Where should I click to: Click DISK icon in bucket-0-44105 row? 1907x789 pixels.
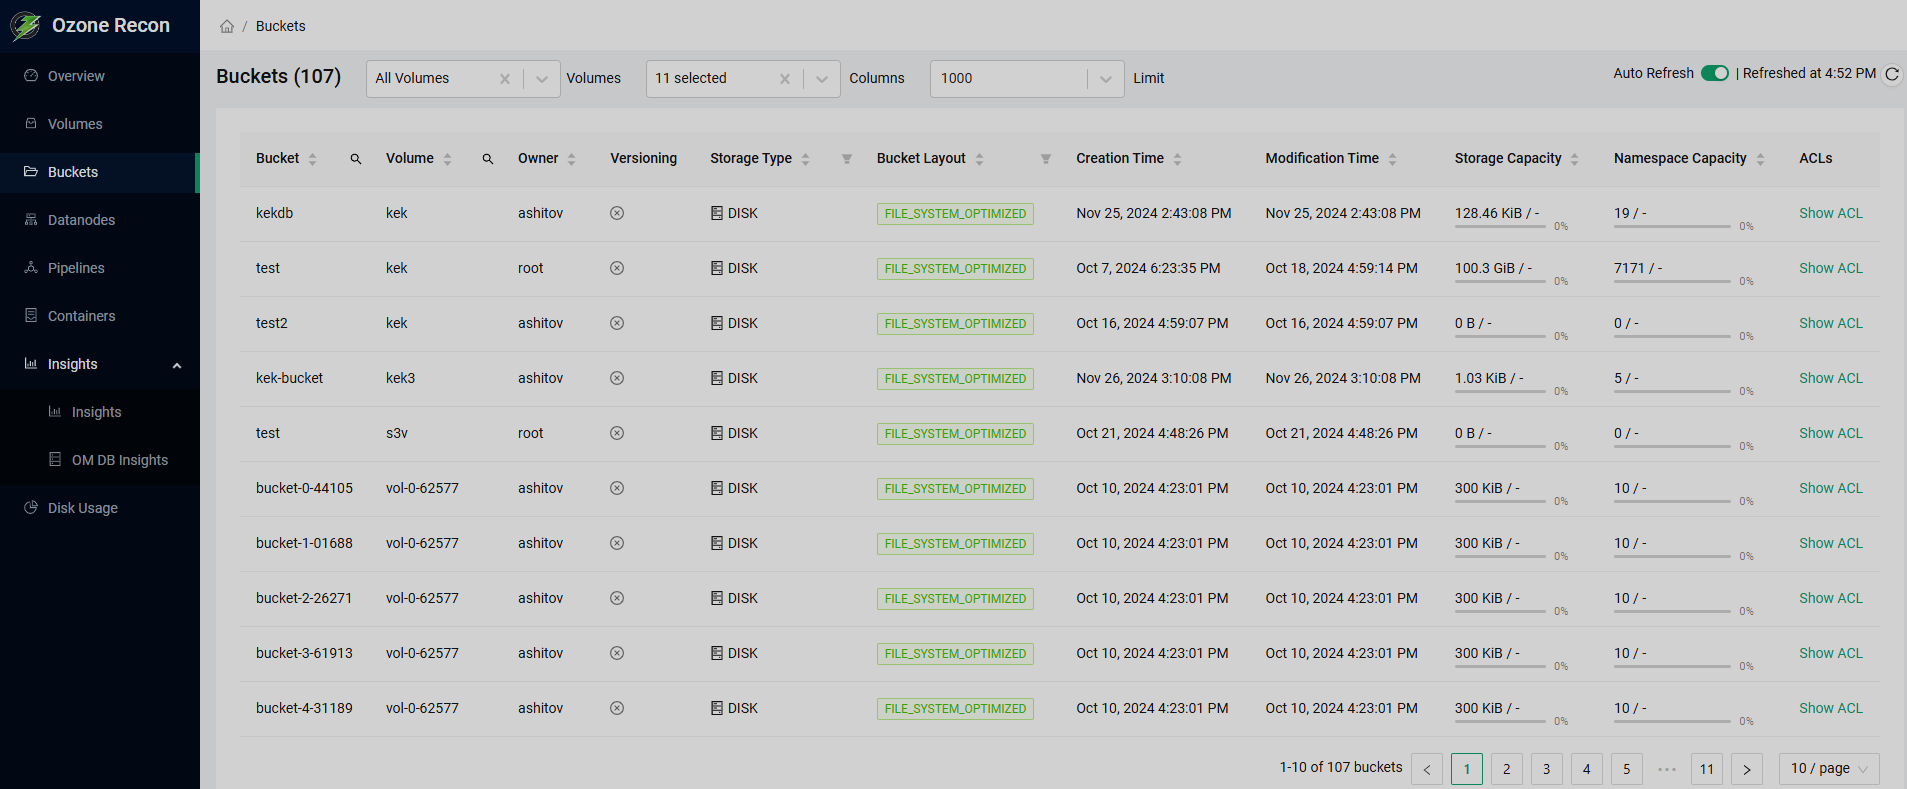716,488
